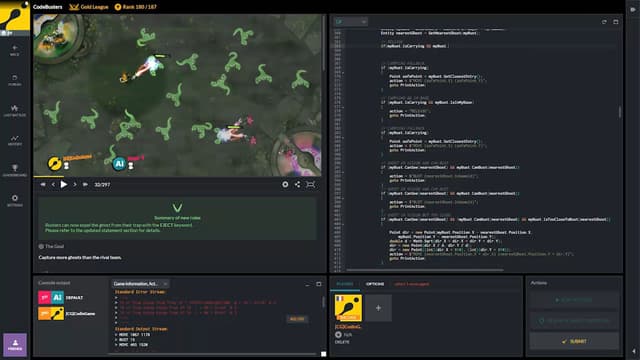Select DEFAULT AI player in console
Viewport: 640px width, 360px height.
[x=60, y=298]
